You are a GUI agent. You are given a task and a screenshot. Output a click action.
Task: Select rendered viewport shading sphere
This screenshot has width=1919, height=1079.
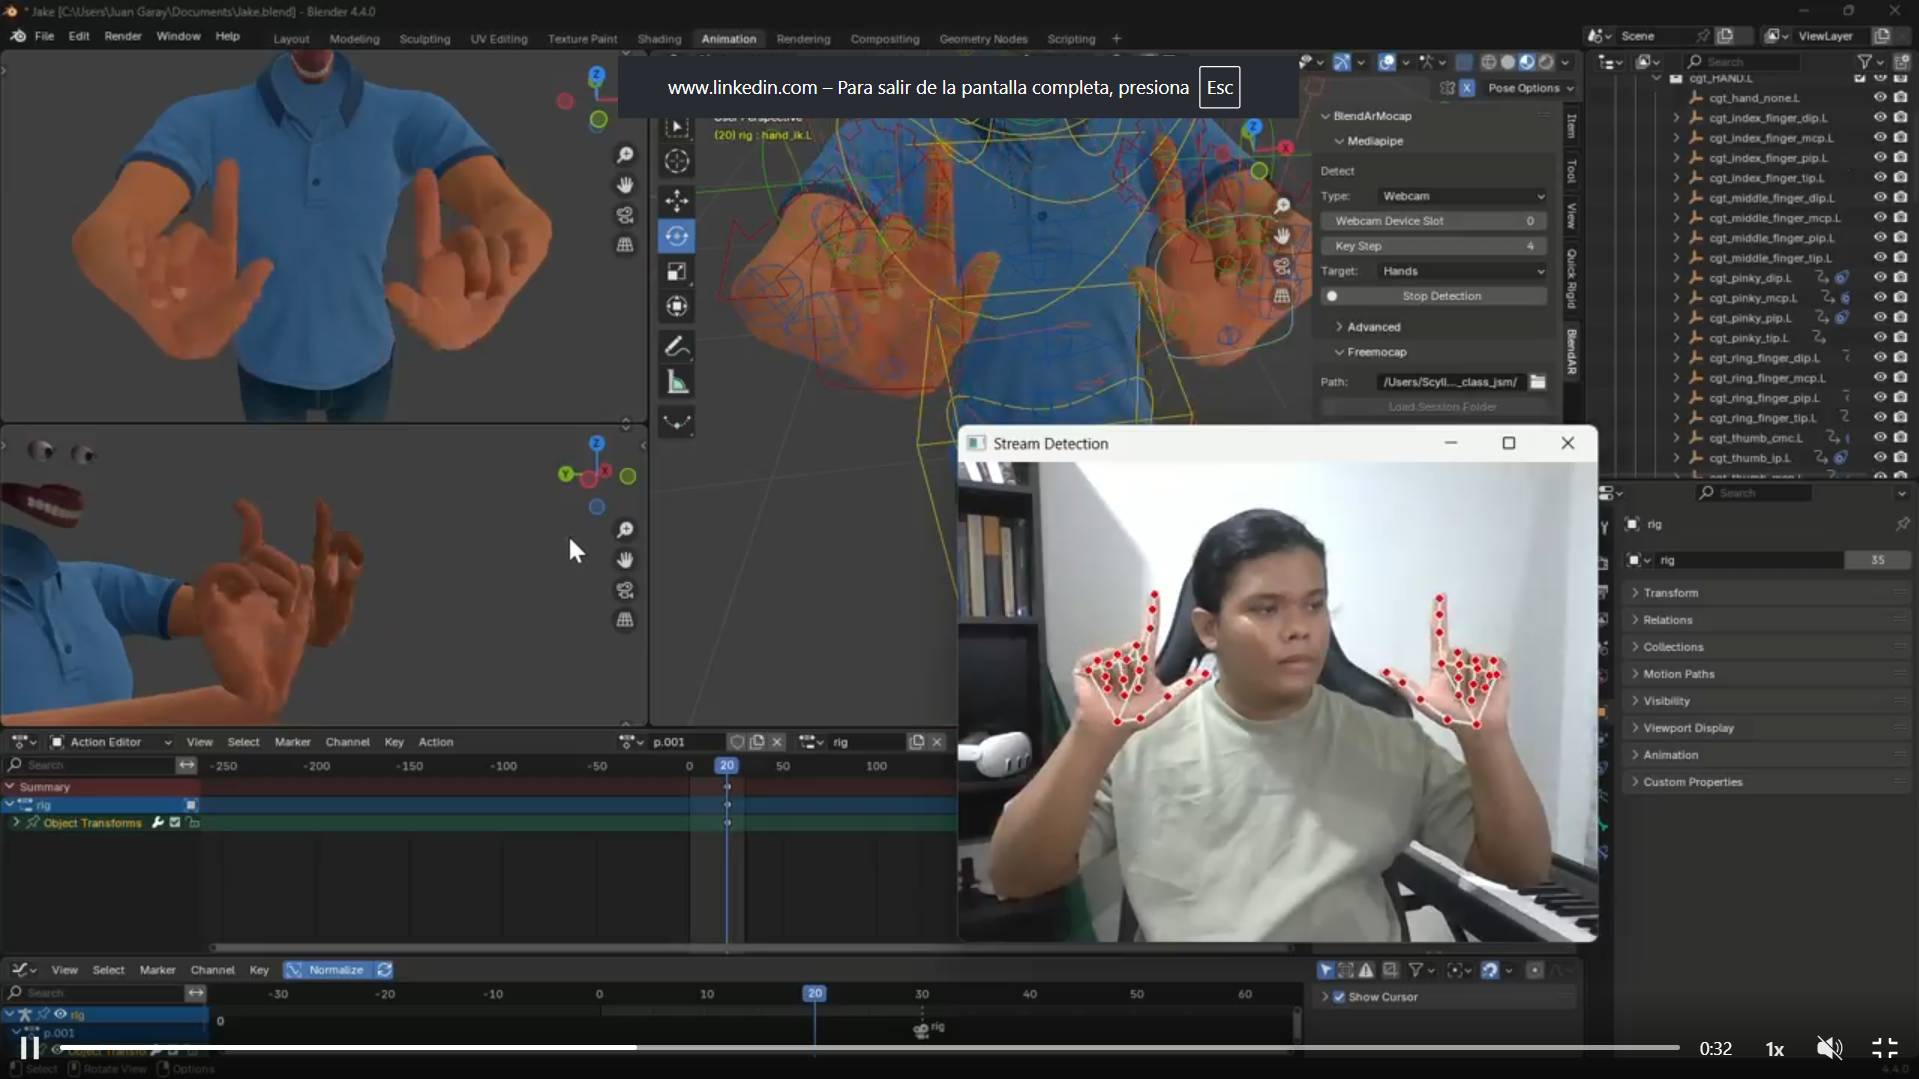1546,62
